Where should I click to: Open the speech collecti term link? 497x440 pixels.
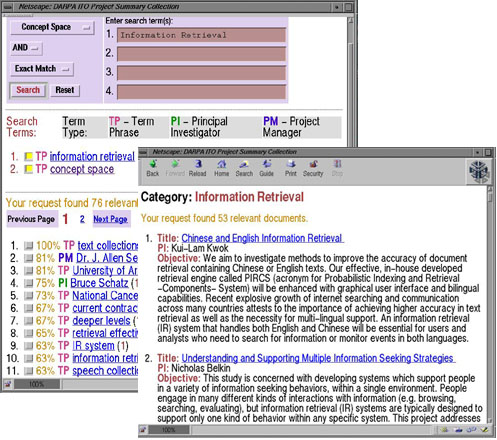105,370
